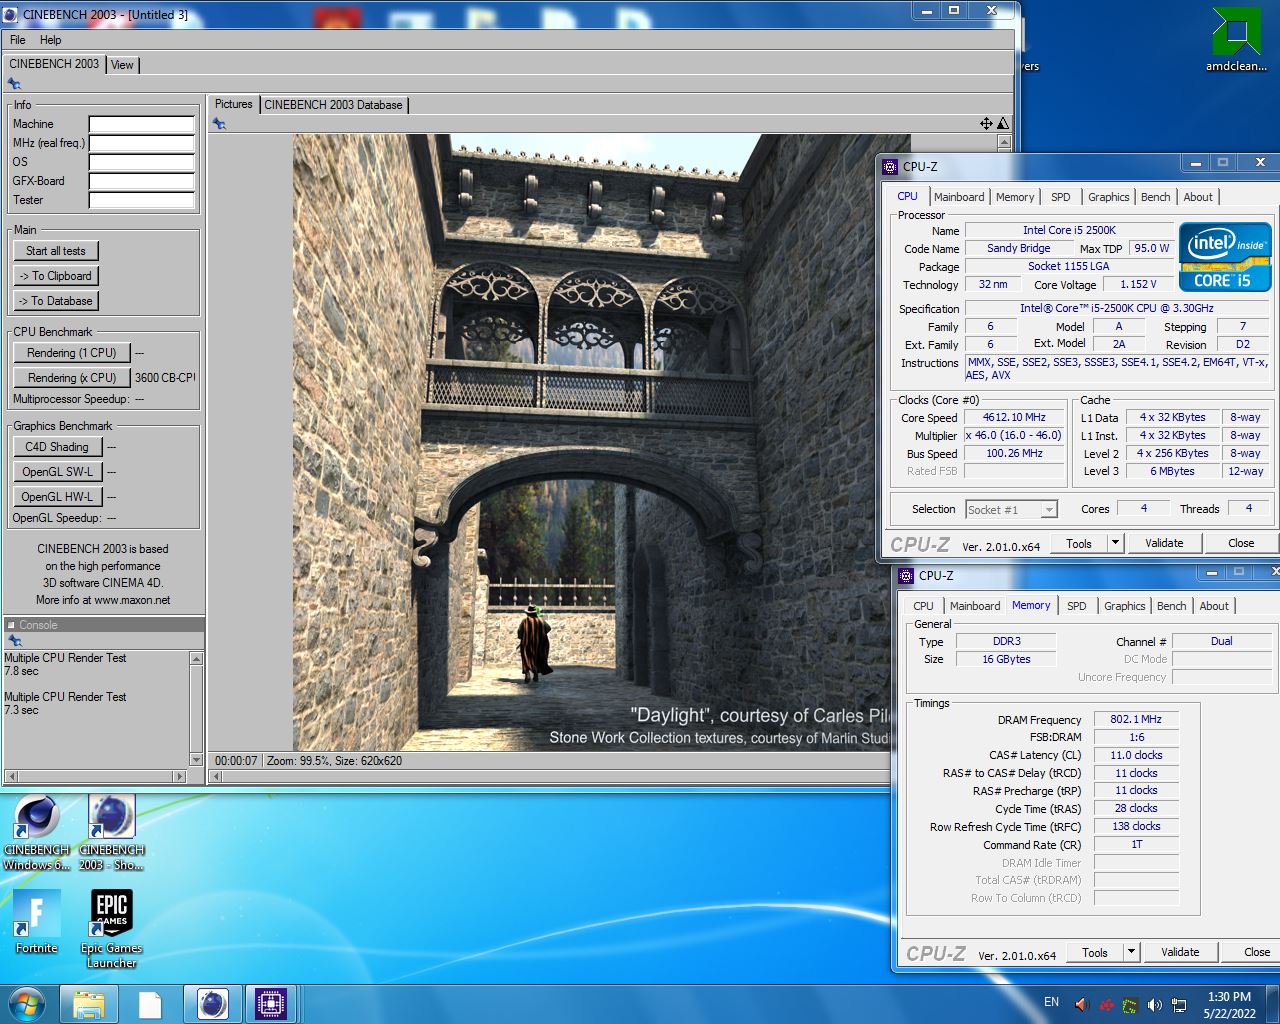Click the EN language indicator
The width and height of the screenshot is (1280, 1024).
[x=1051, y=1002]
